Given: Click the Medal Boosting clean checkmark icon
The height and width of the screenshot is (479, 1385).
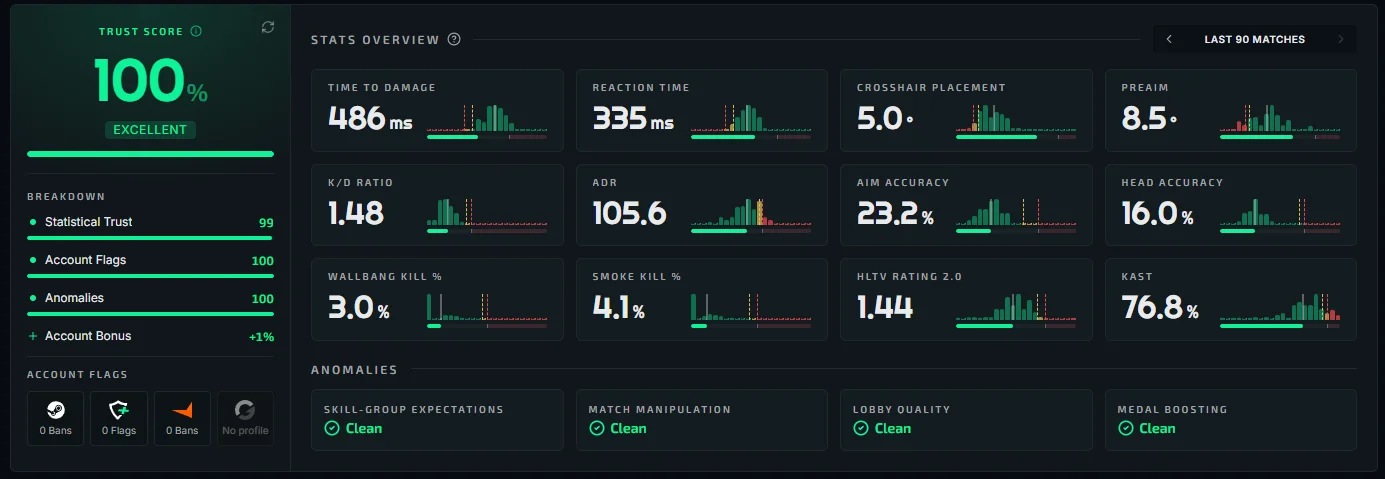Looking at the screenshot, I should click(1125, 428).
